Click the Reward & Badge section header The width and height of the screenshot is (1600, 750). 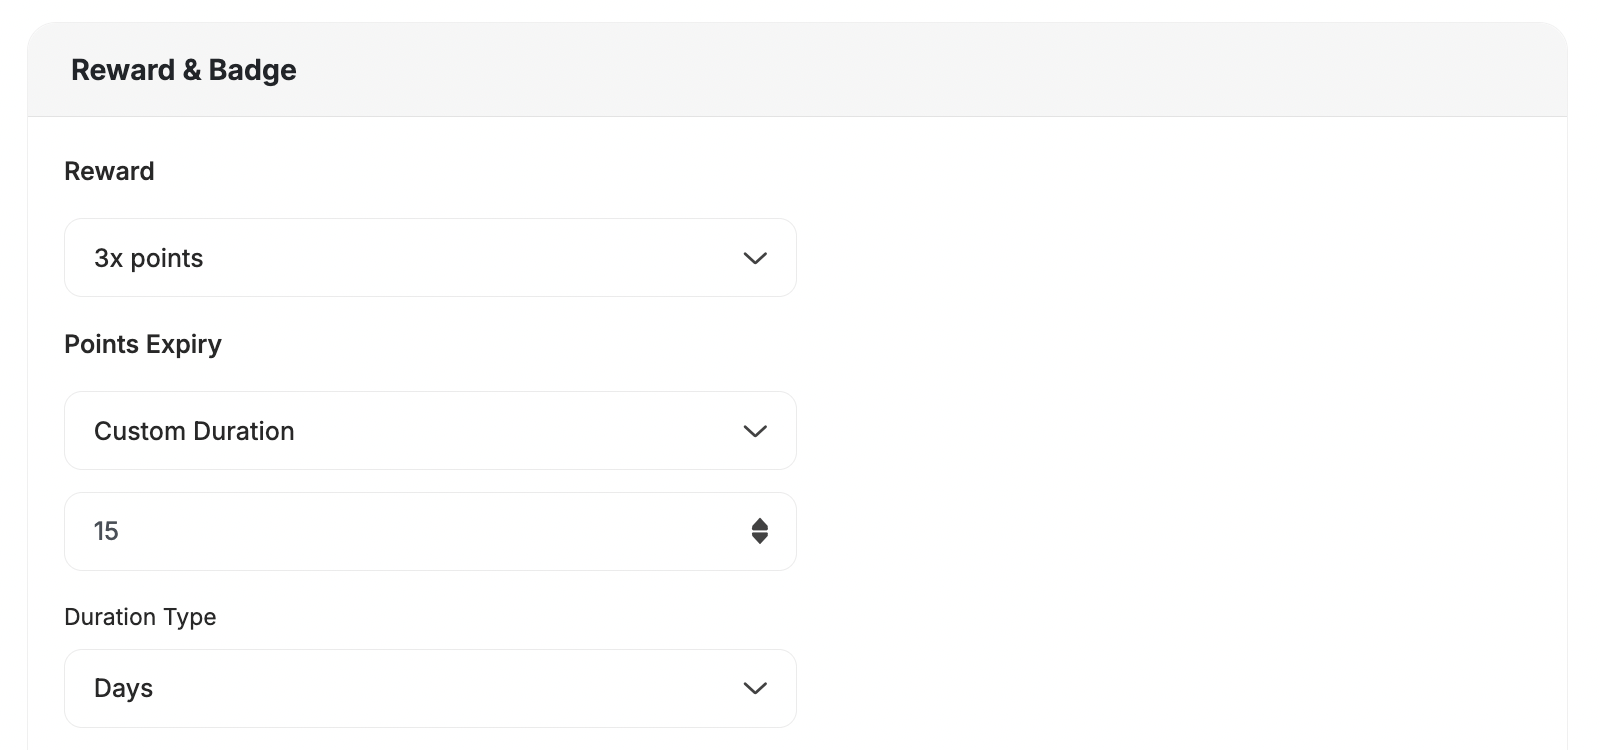(184, 69)
